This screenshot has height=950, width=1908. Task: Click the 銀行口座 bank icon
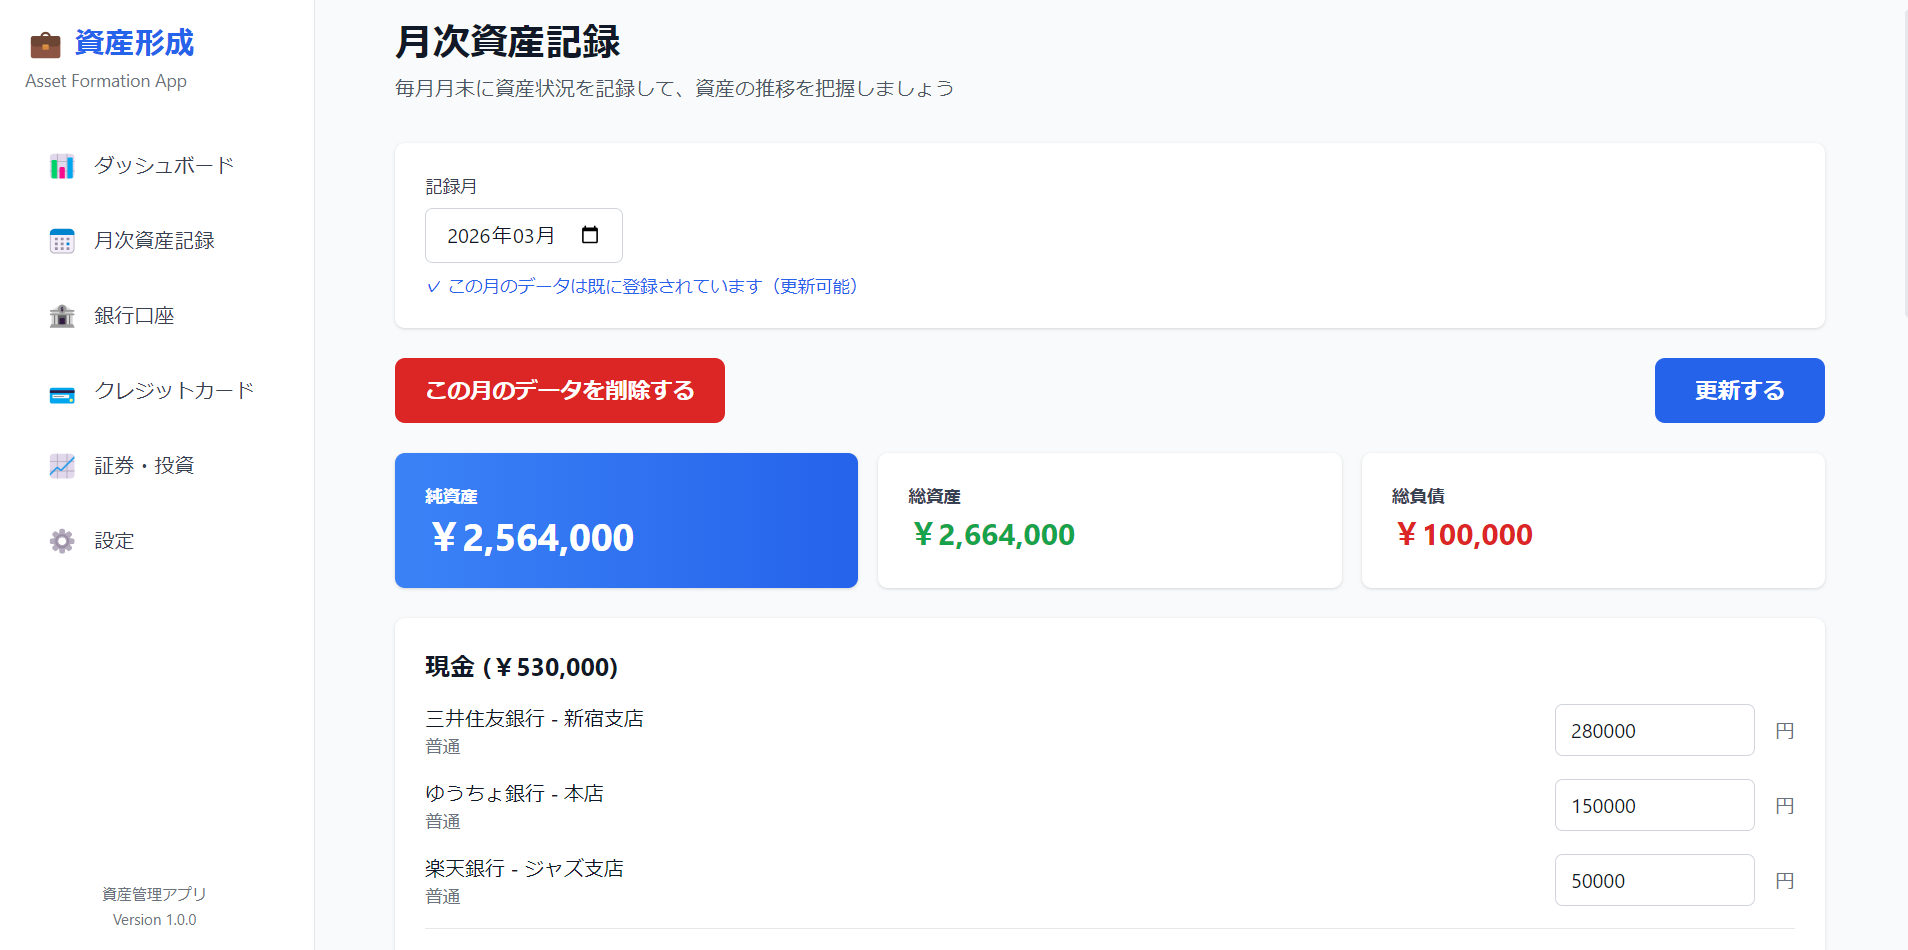tap(61, 315)
